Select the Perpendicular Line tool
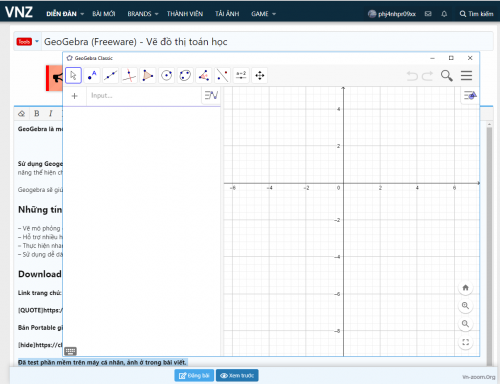This screenshot has height=384, width=500. (129, 75)
